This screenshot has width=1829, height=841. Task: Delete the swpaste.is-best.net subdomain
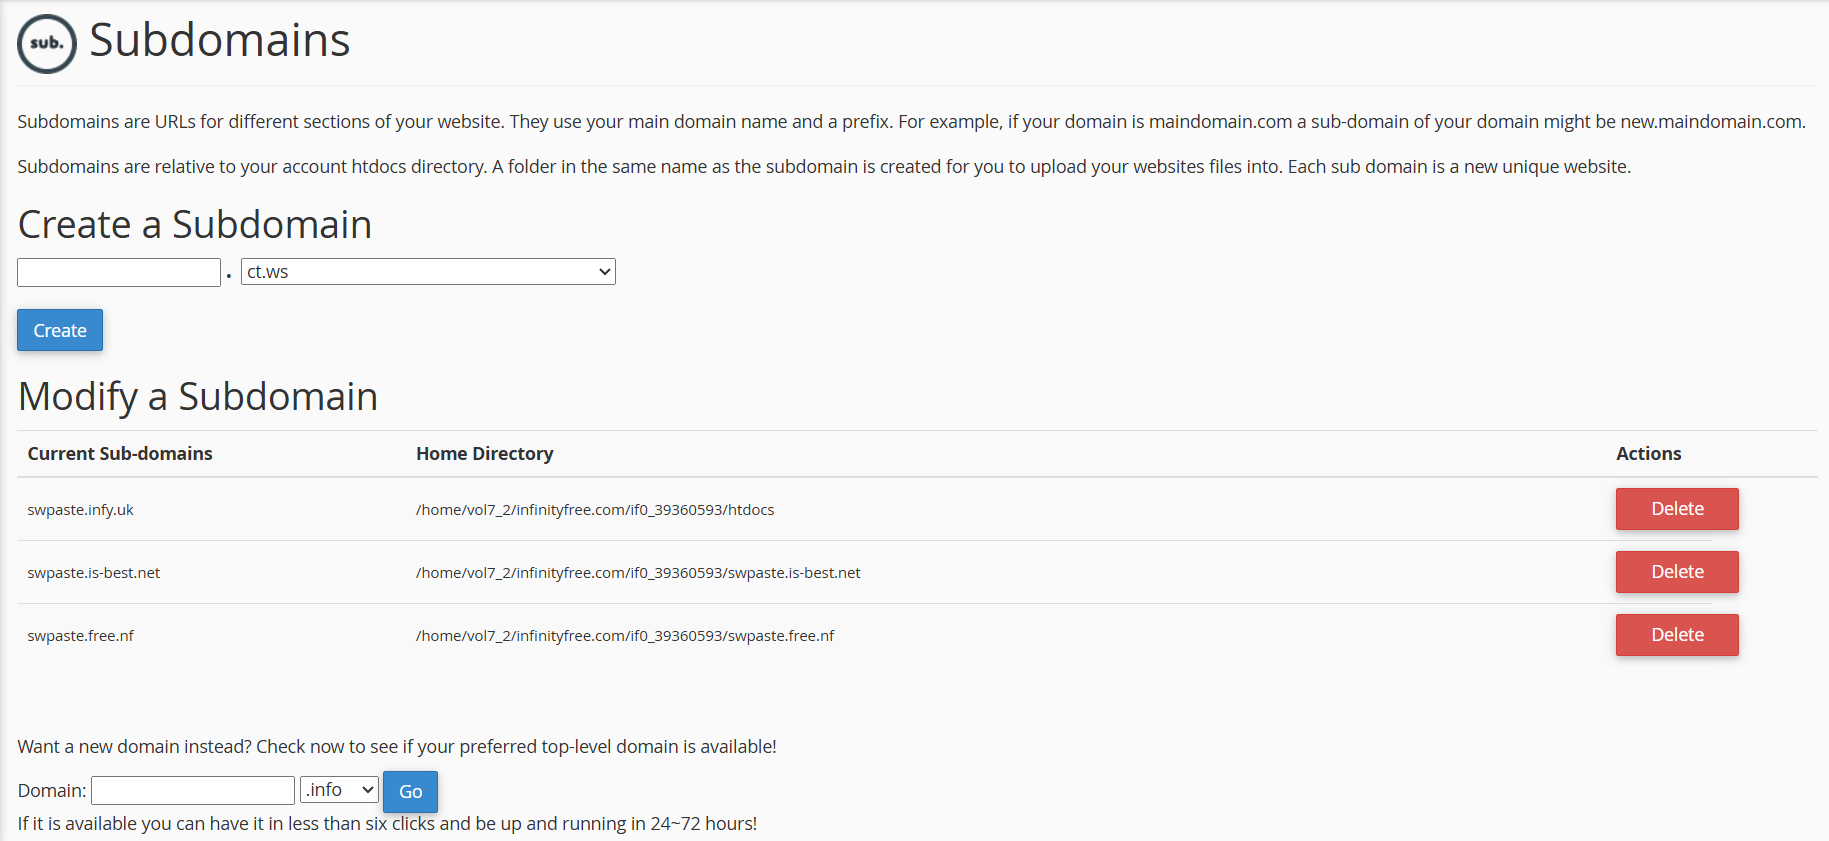click(x=1676, y=572)
